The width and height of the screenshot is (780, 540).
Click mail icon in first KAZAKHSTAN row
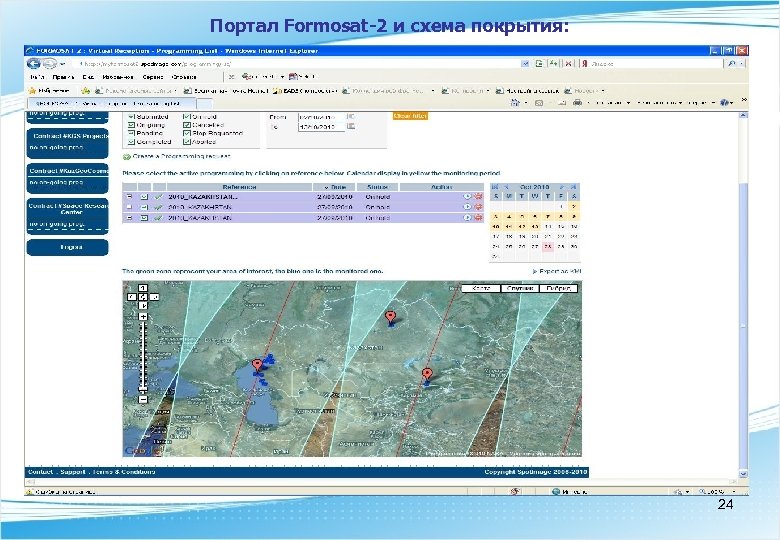[x=144, y=196]
